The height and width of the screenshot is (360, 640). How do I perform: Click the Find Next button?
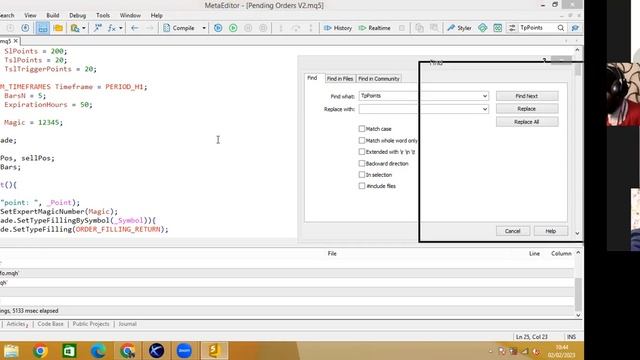(x=527, y=96)
